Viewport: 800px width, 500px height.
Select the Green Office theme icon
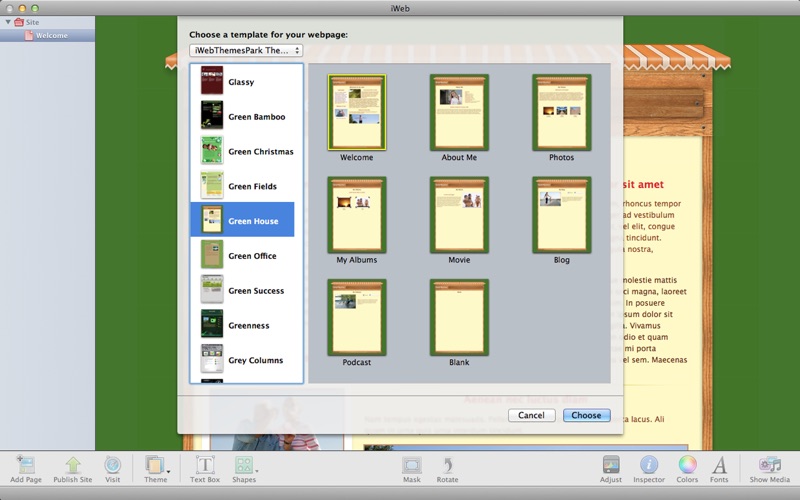coord(212,255)
